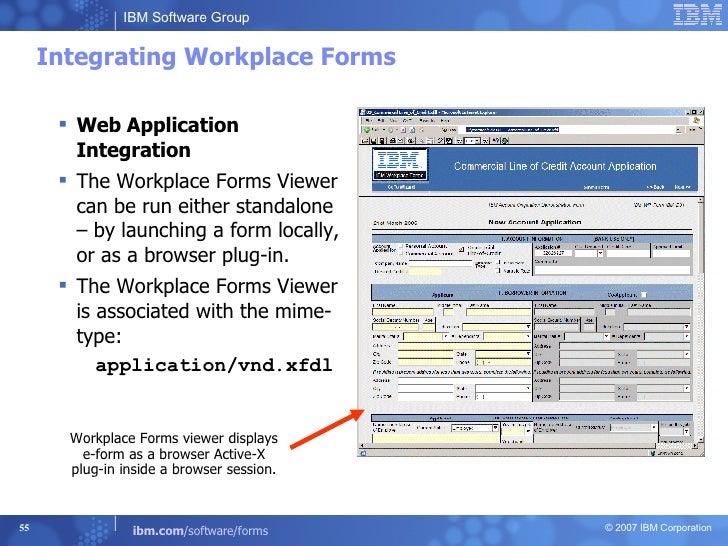Click the Next >> link in banner
This screenshot has width=728, height=546.
tap(682, 187)
